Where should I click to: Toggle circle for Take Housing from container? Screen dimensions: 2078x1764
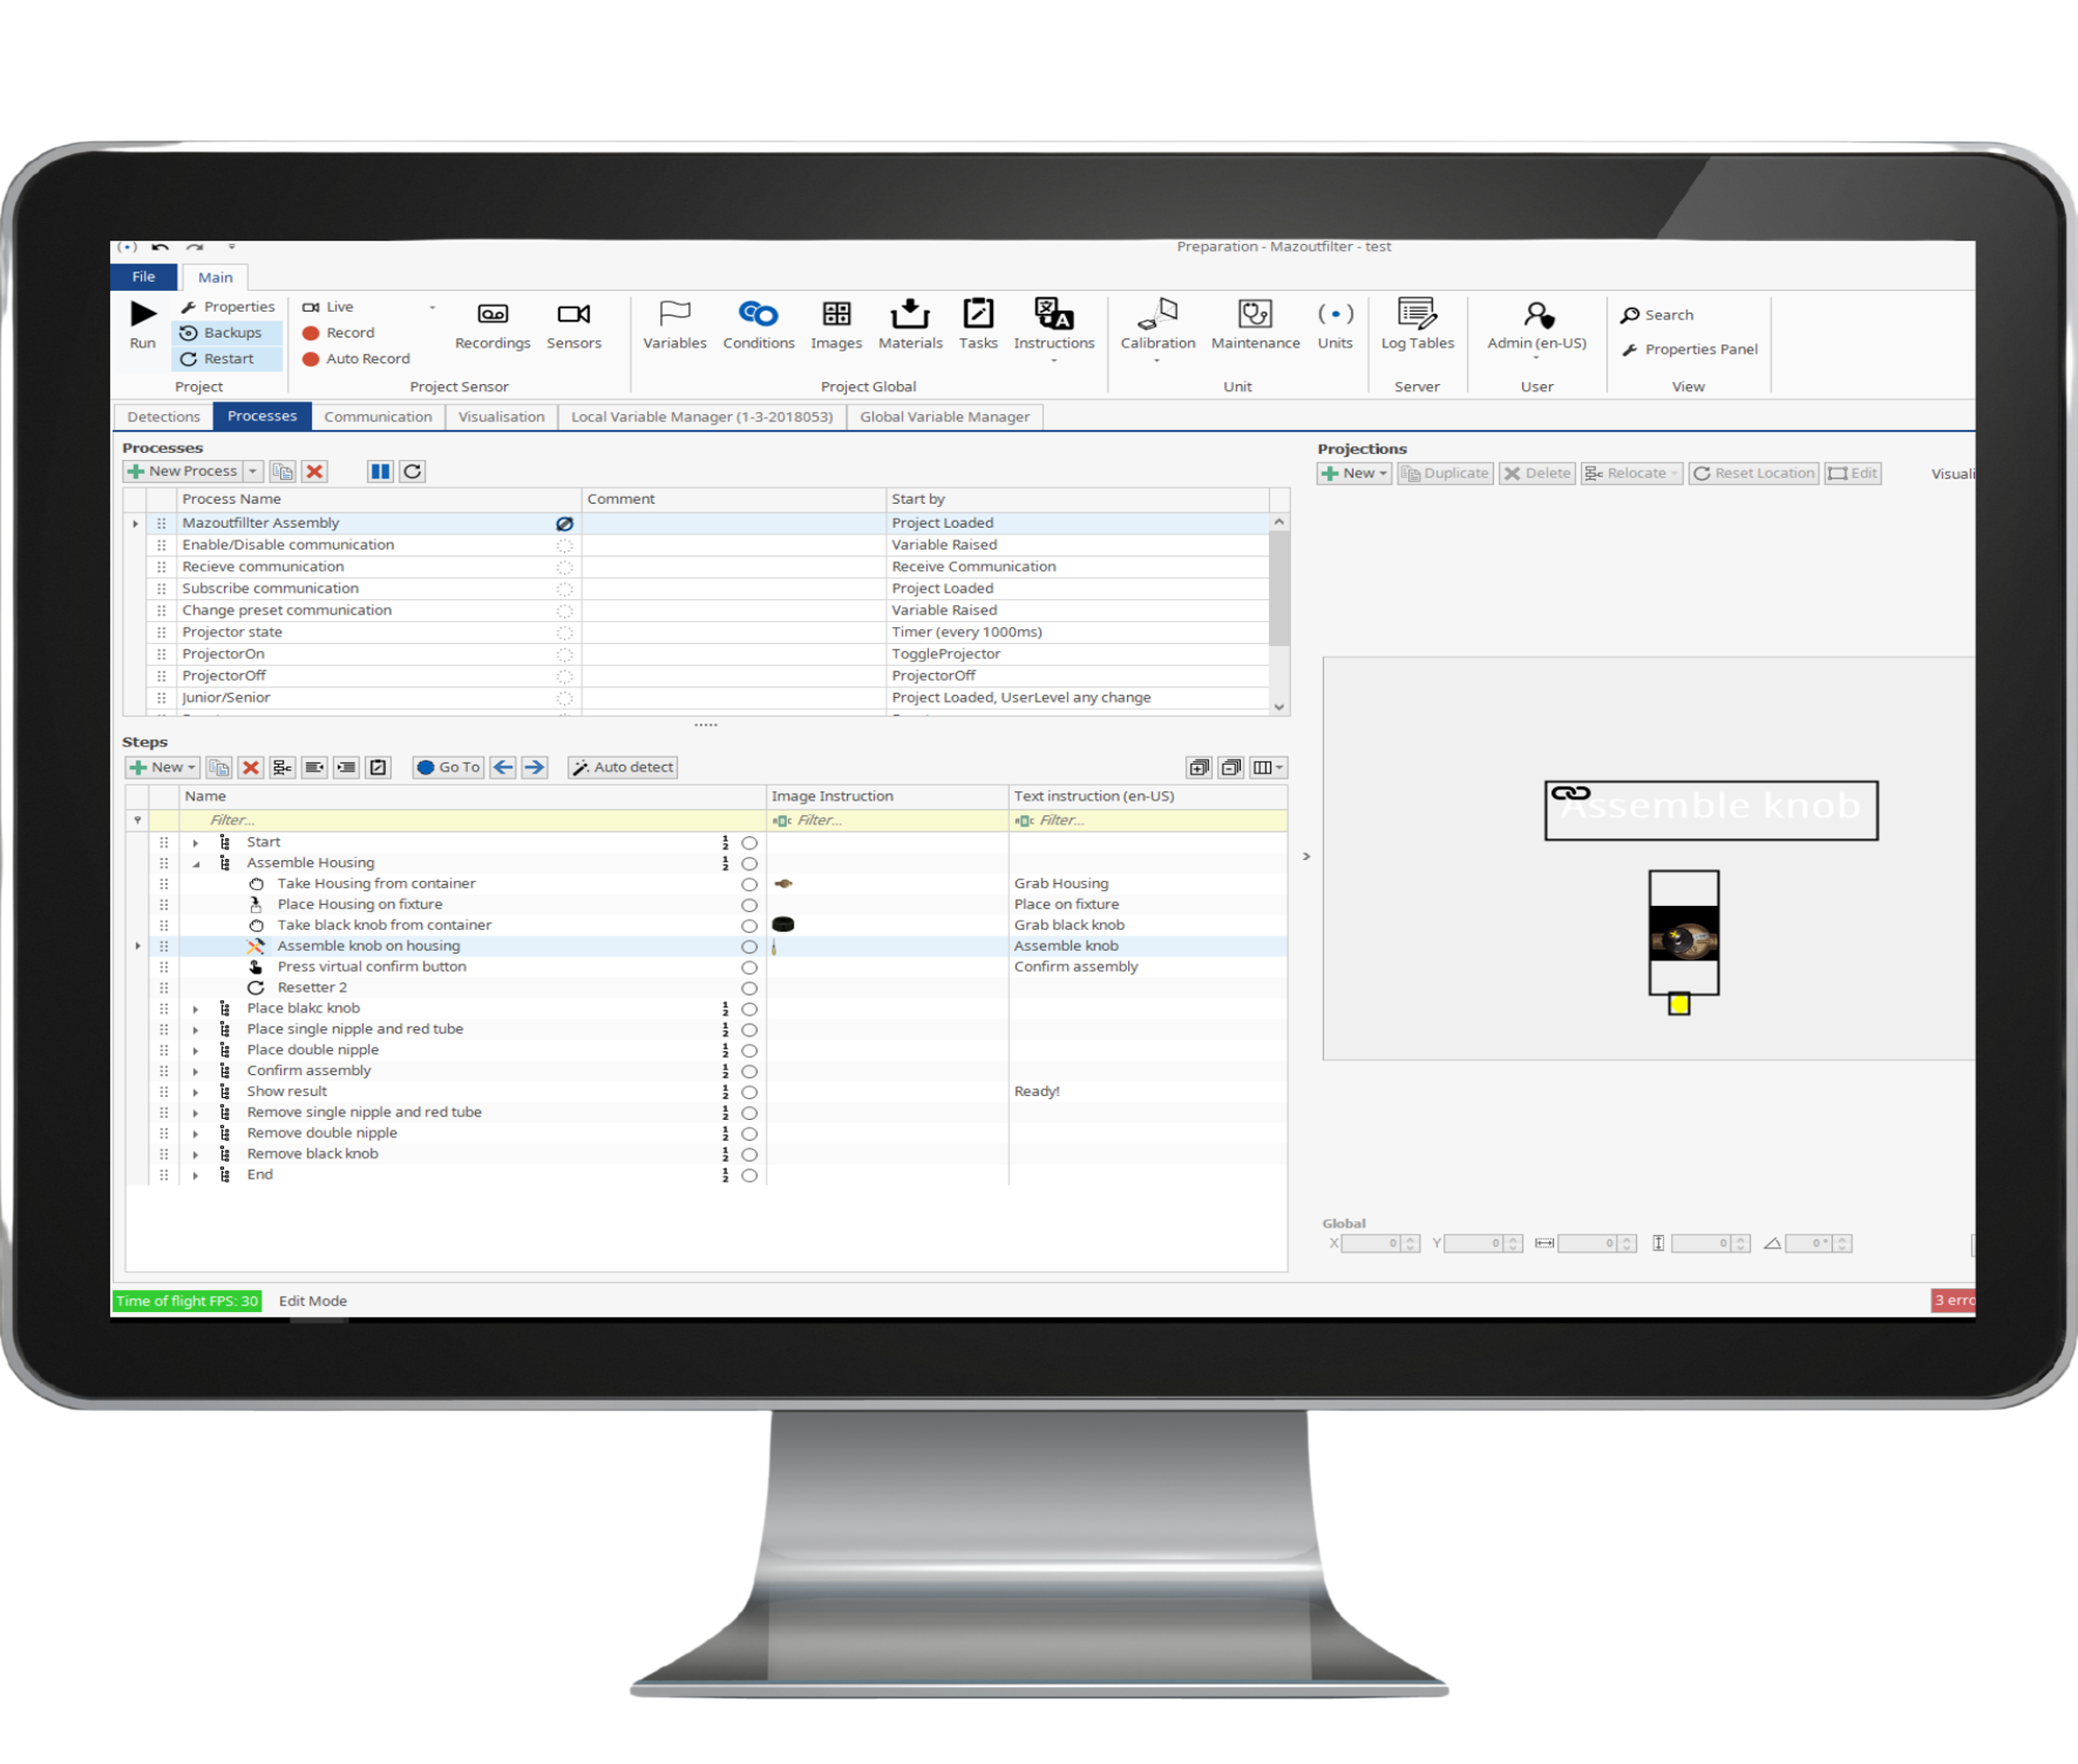pyautogui.click(x=749, y=885)
